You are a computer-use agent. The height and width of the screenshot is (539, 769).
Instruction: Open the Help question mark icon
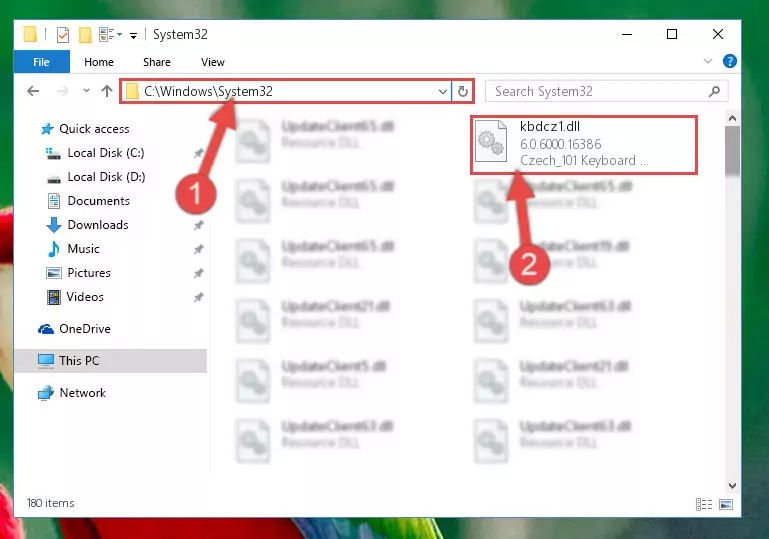tap(730, 61)
